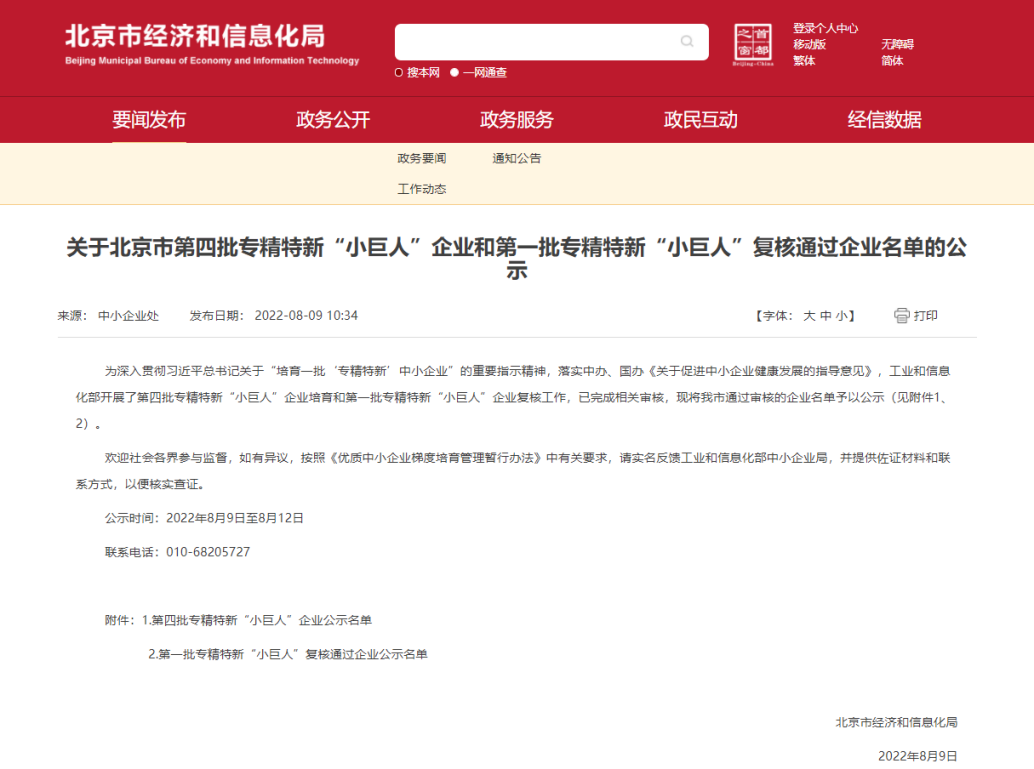Go to 通知公告 submenu item
Viewport: 1034px width, 769px height.
point(517,158)
